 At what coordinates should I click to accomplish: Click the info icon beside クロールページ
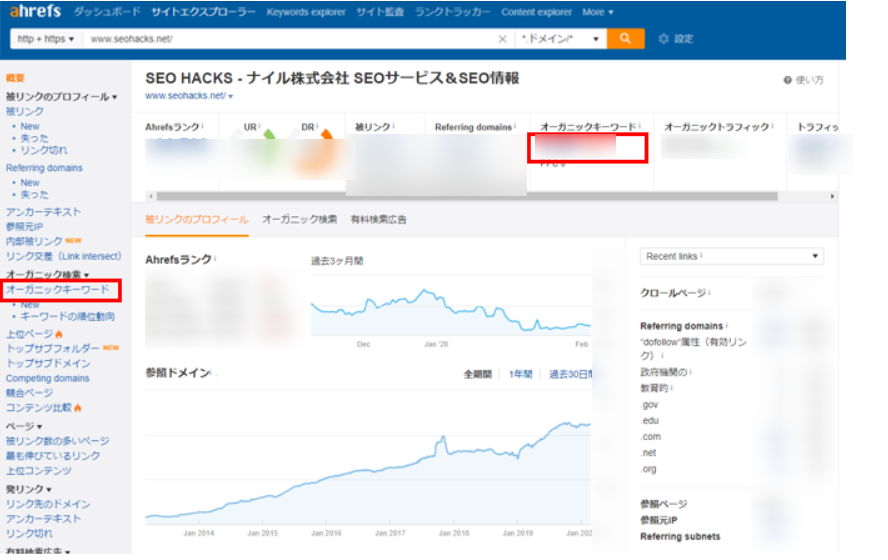coord(709,292)
